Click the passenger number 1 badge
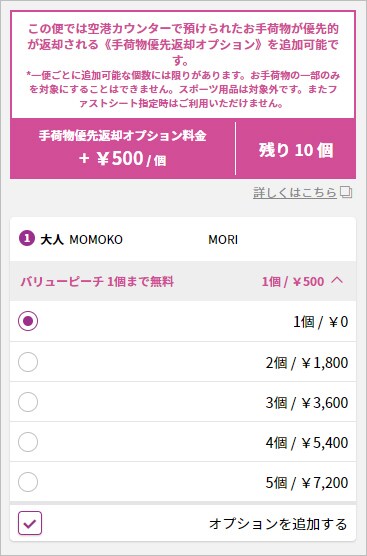Screen dimensions: 367x556 point(27,239)
